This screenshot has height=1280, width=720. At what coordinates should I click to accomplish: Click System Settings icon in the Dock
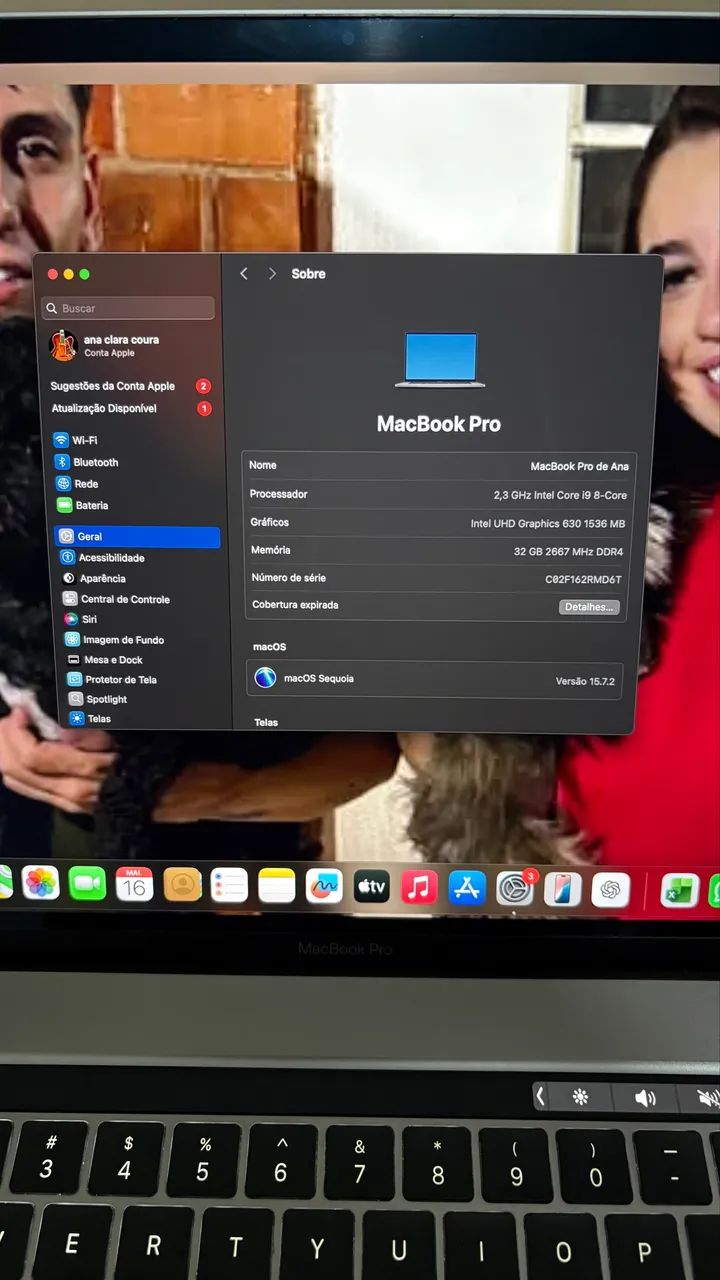(x=515, y=888)
